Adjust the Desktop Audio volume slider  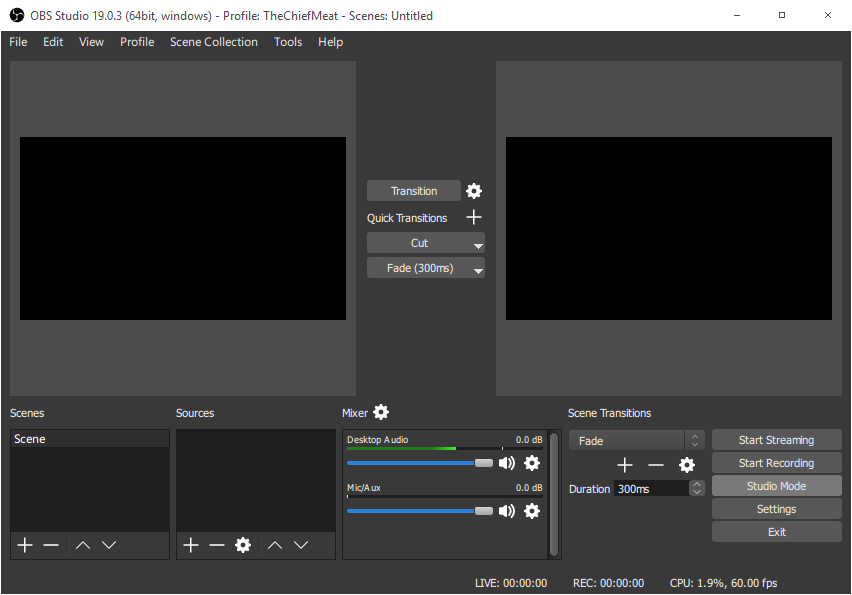(419, 463)
